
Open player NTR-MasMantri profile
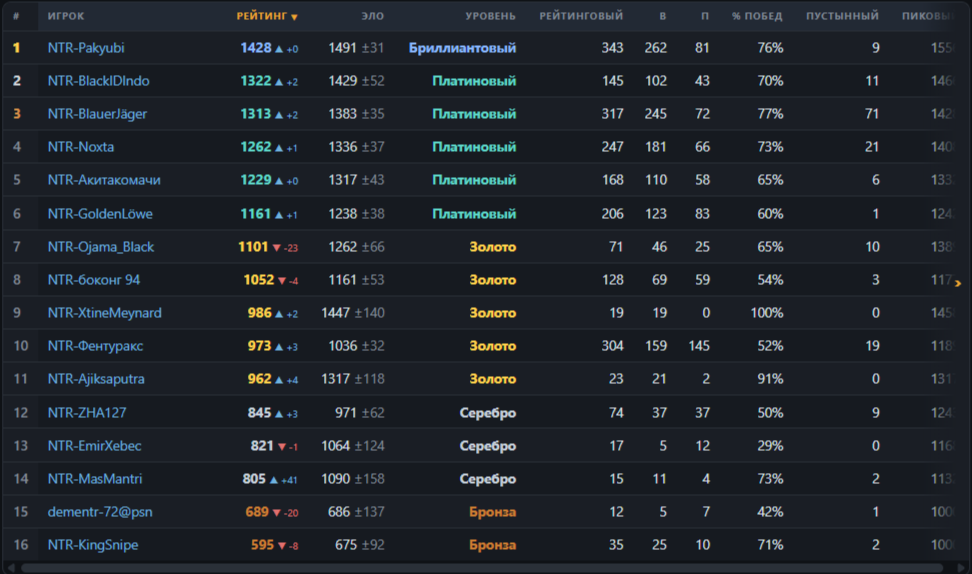95,479
